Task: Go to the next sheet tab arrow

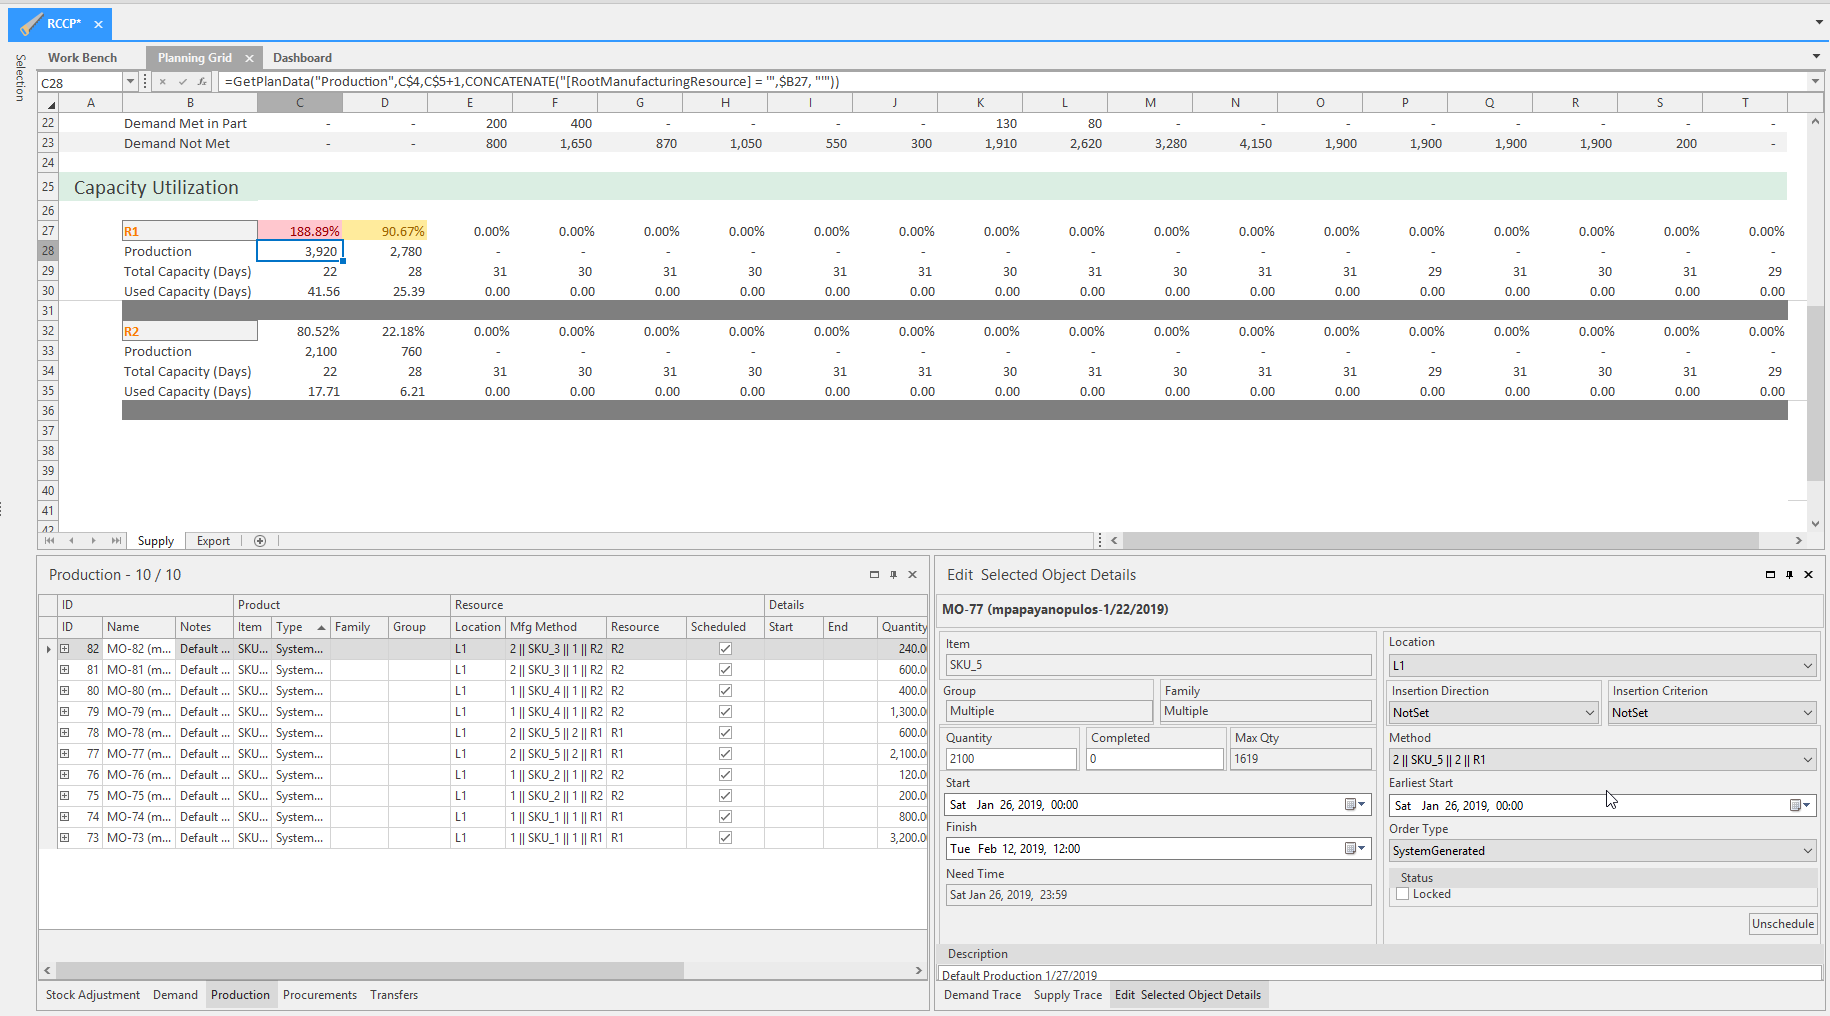Action: pyautogui.click(x=93, y=541)
